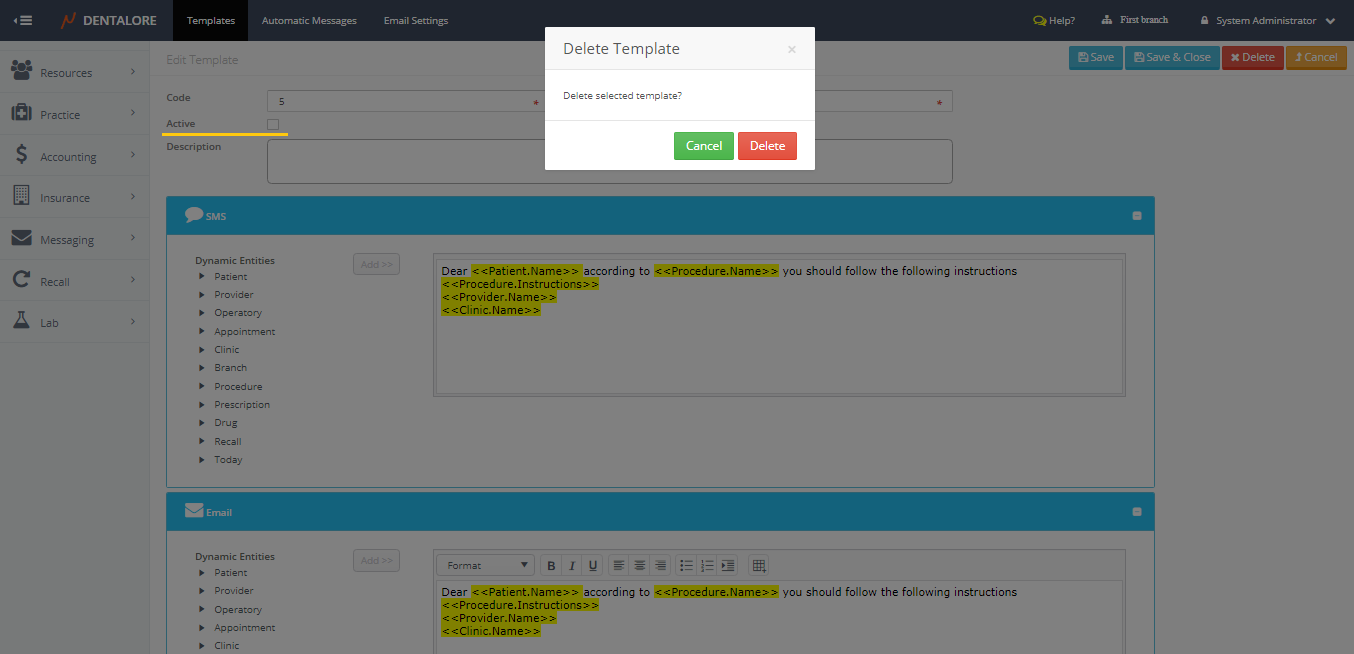Center-align text in the email editor

640,566
